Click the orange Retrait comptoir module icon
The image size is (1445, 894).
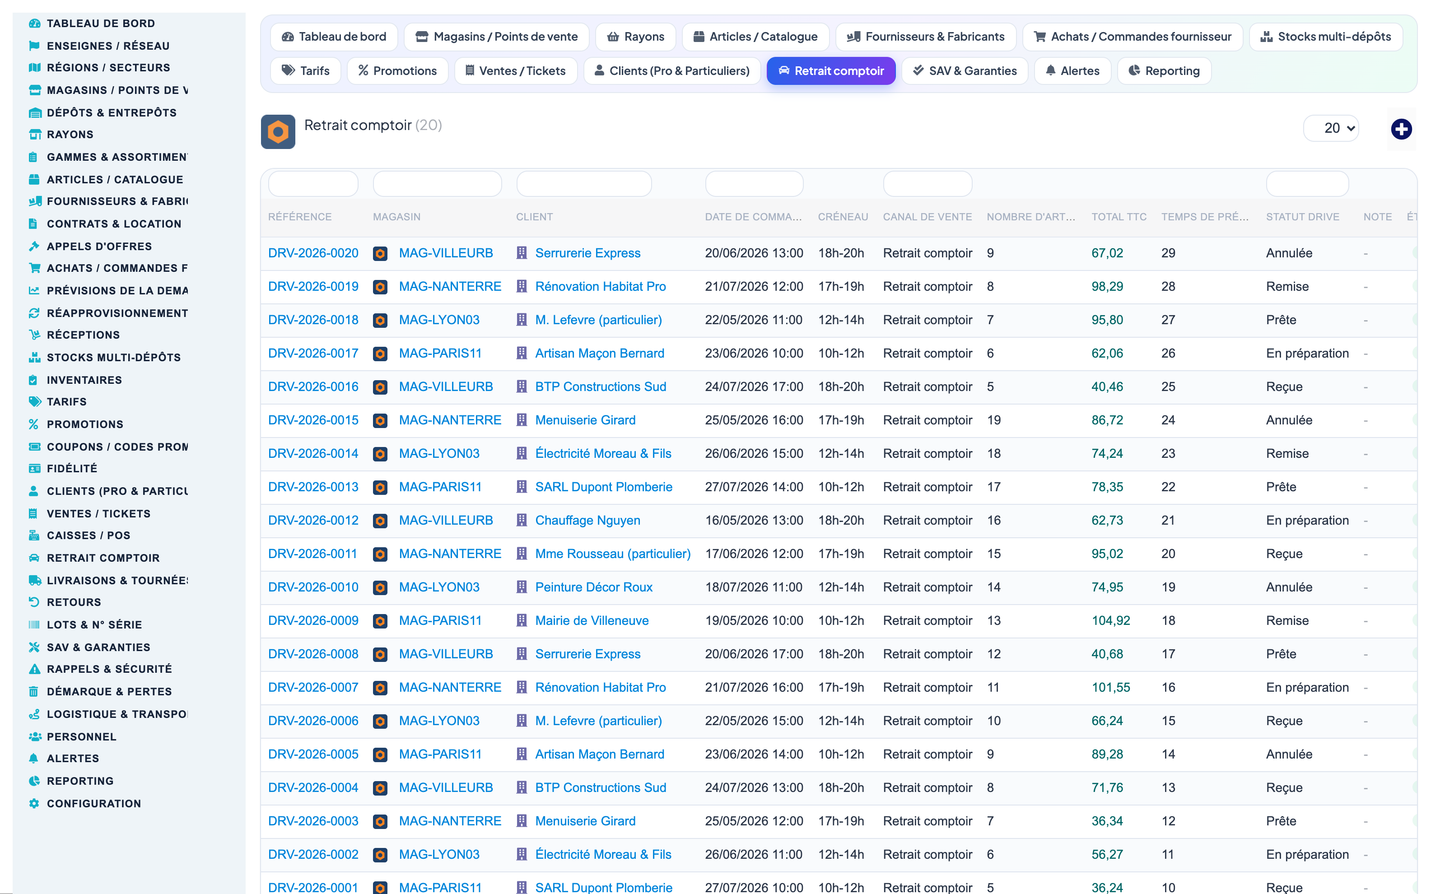tap(278, 132)
